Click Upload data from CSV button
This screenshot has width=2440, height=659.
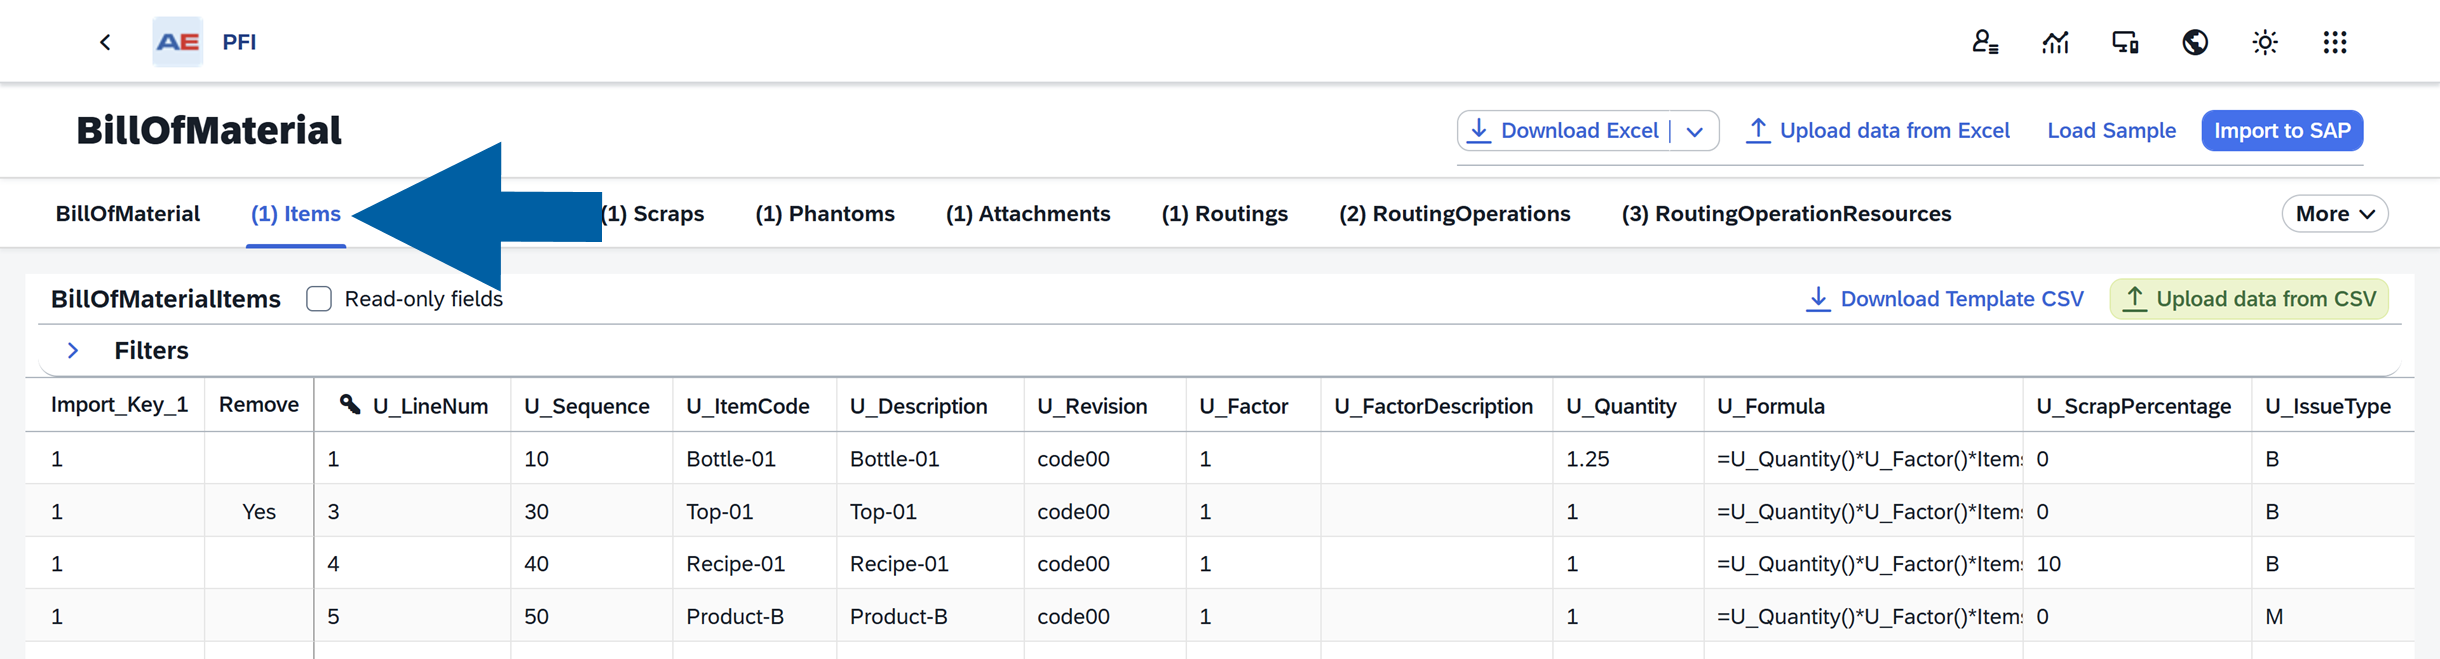2249,299
